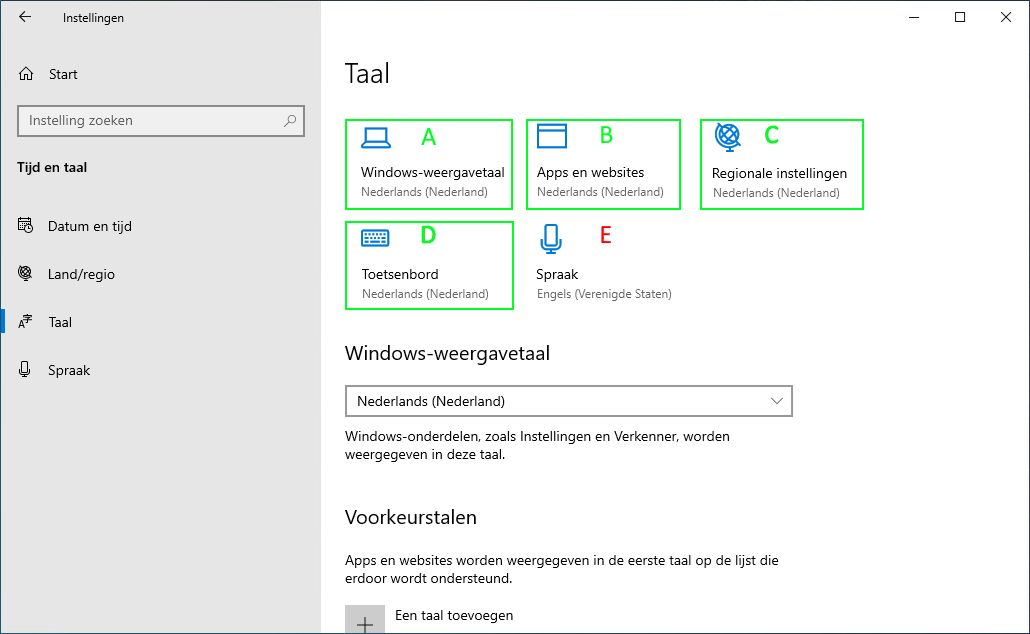1030x634 pixels.
Task: Click the dropdown chevron arrow
Action: coord(776,401)
